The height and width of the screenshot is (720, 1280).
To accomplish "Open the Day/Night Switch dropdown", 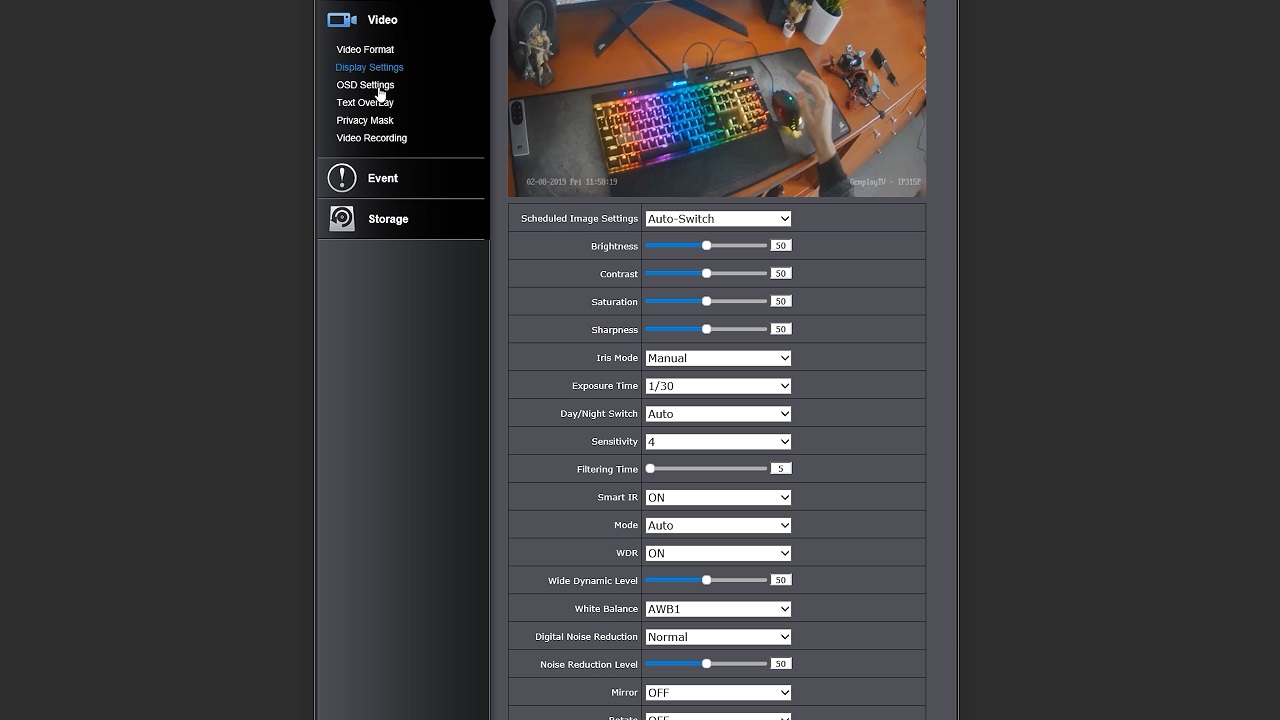I will [x=718, y=414].
